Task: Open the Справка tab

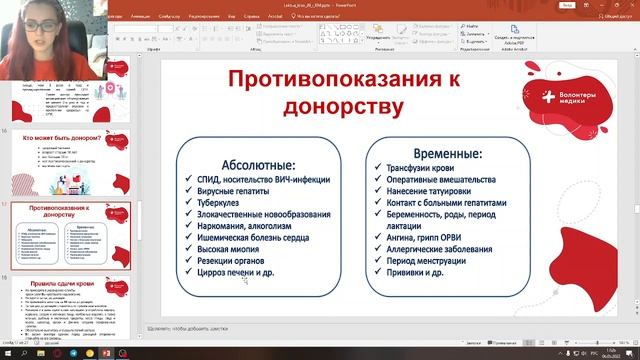Action: click(x=251, y=16)
